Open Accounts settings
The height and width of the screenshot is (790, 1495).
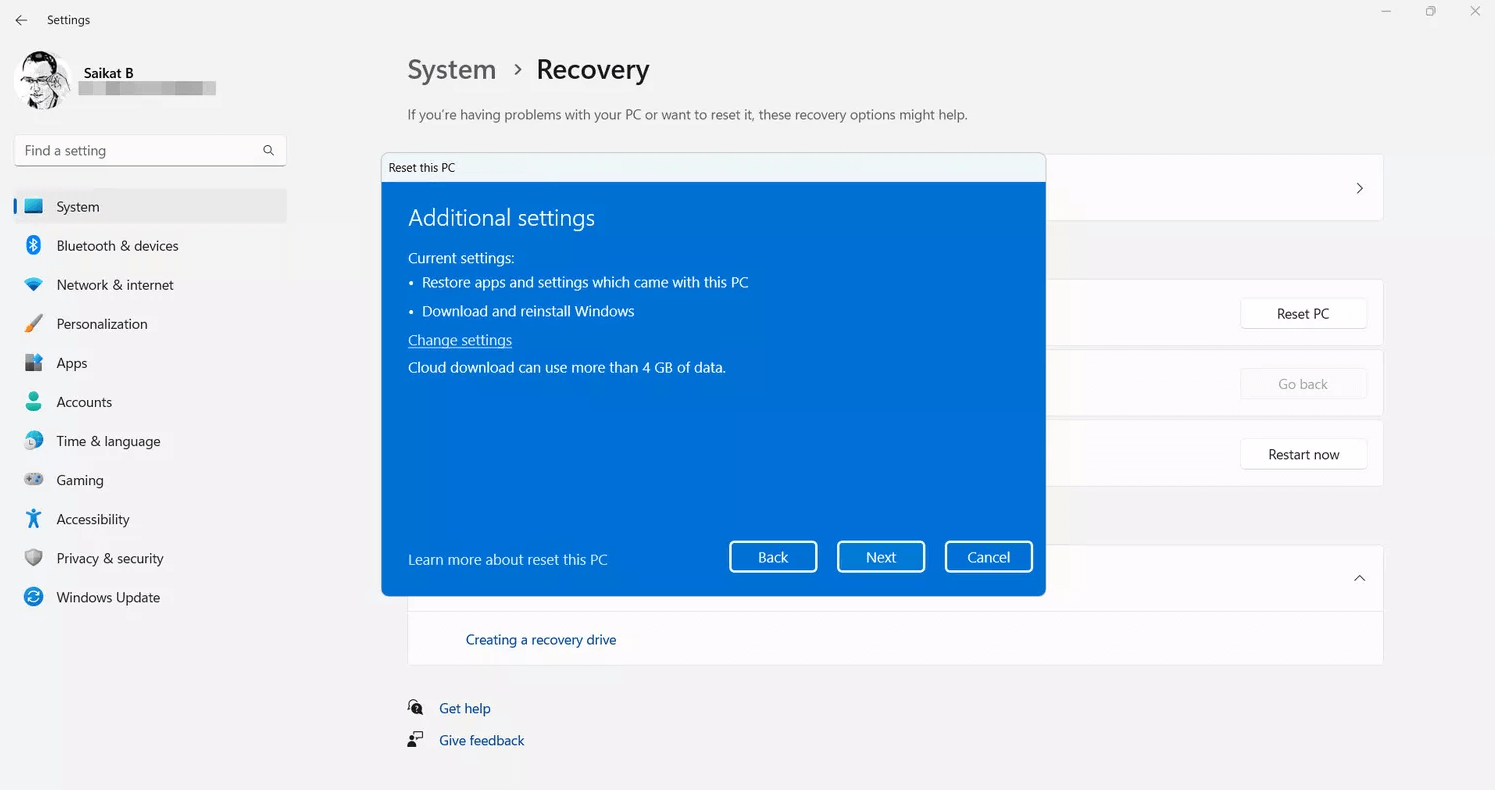point(84,401)
